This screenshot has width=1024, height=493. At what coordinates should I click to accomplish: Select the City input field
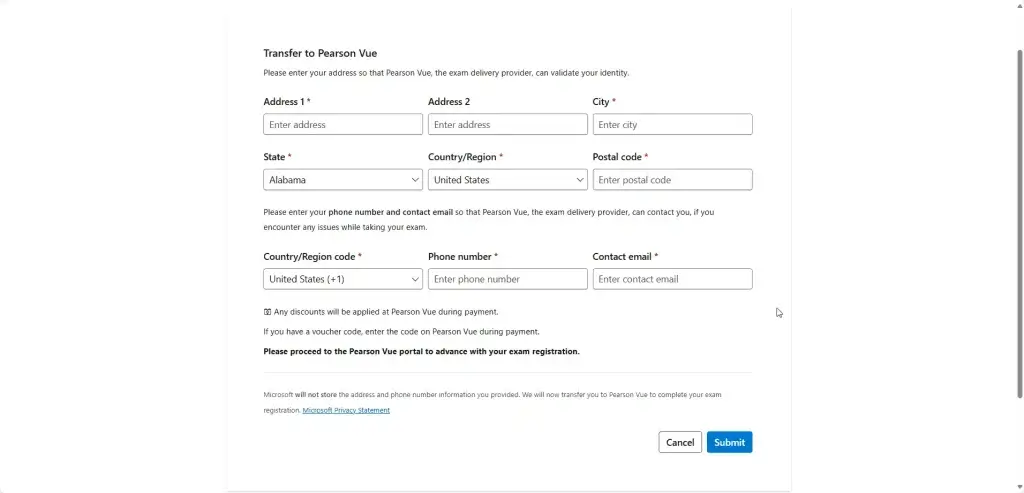[673, 124]
